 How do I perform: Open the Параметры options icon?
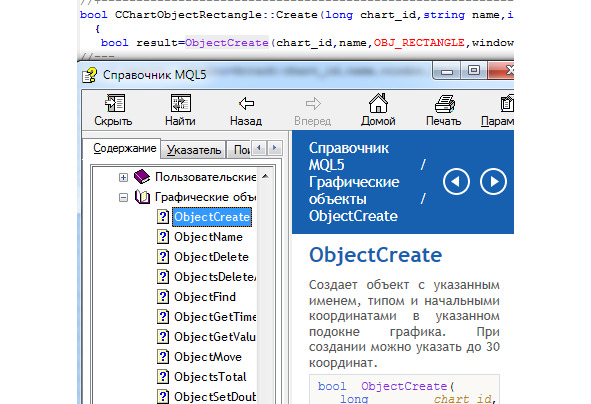[x=507, y=103]
